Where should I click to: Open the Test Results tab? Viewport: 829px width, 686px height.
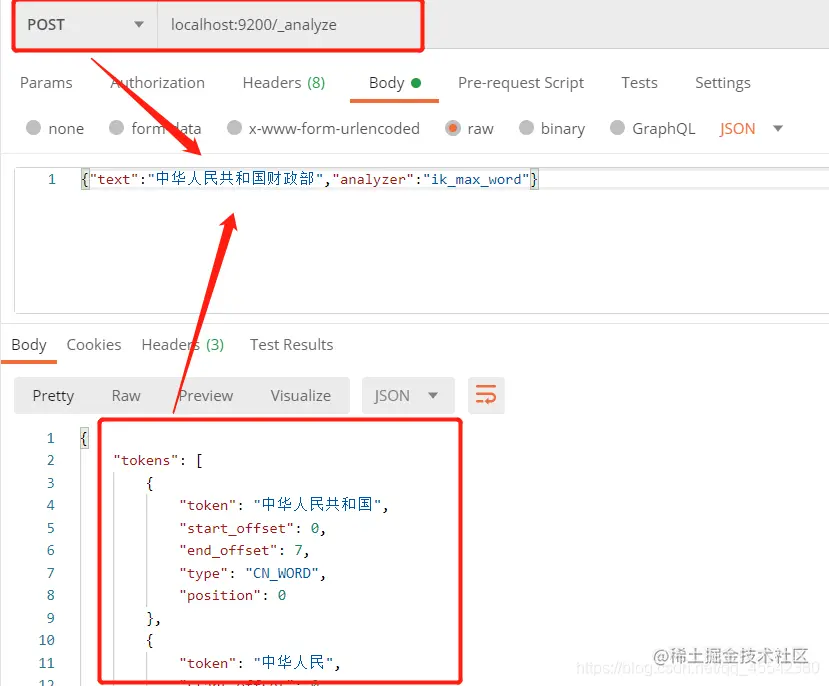tap(291, 345)
